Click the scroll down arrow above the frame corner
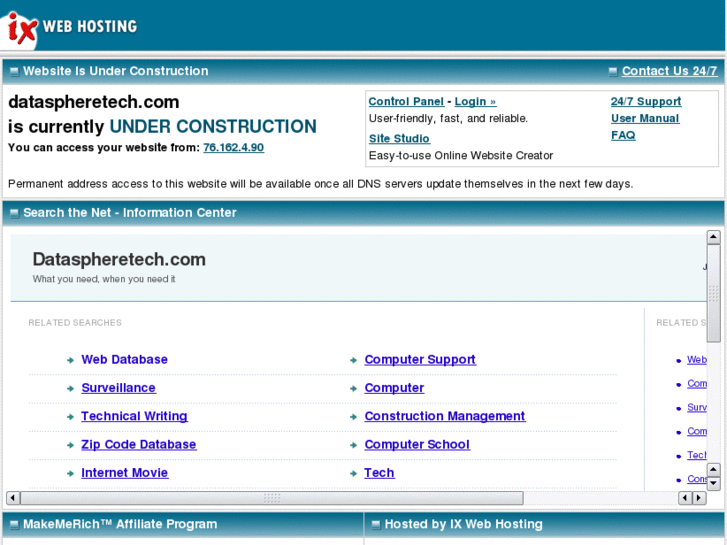 (713, 484)
